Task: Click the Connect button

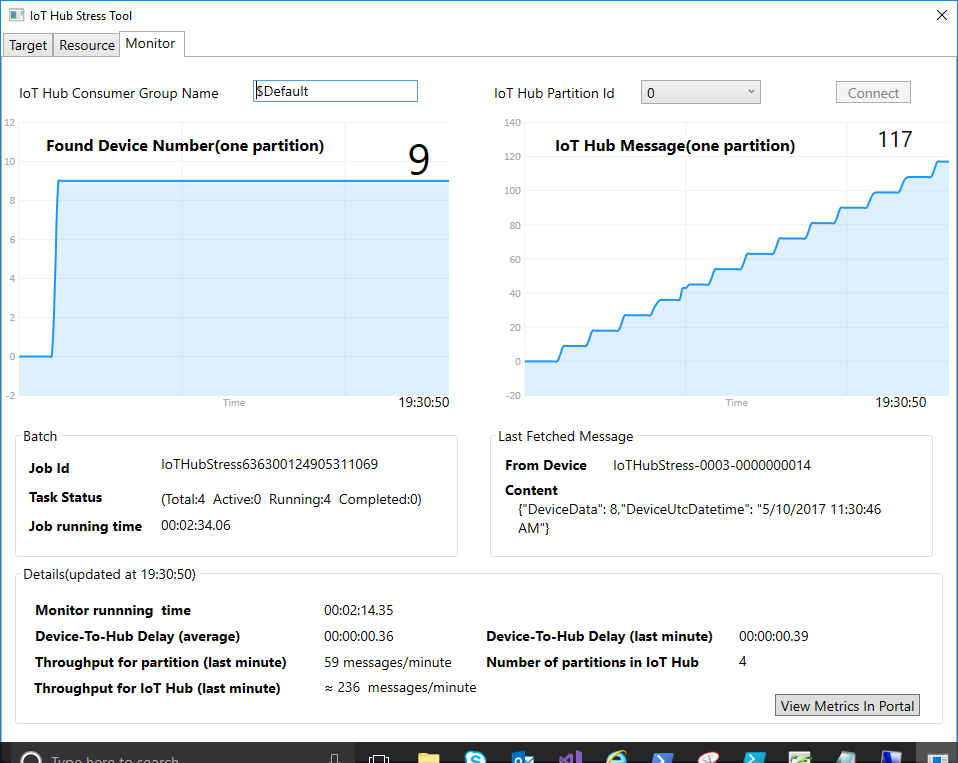Action: [x=873, y=93]
